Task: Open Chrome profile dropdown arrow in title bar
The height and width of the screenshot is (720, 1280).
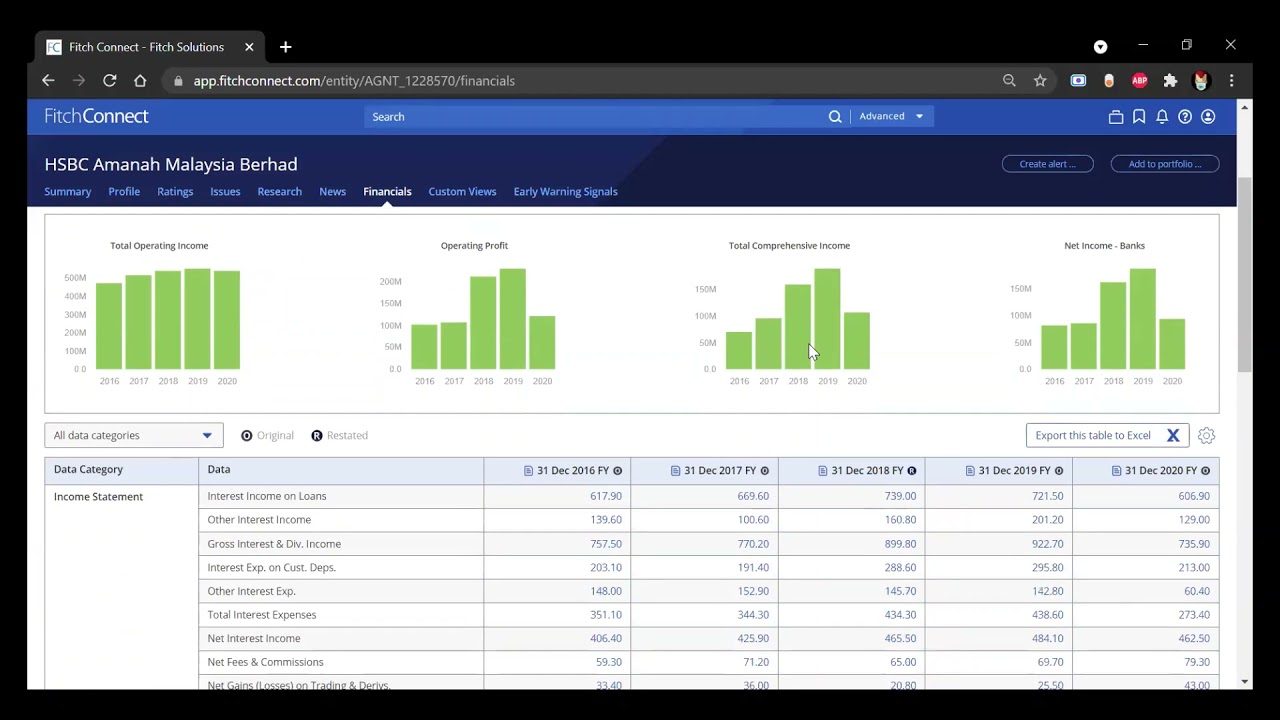Action: pos(1100,47)
